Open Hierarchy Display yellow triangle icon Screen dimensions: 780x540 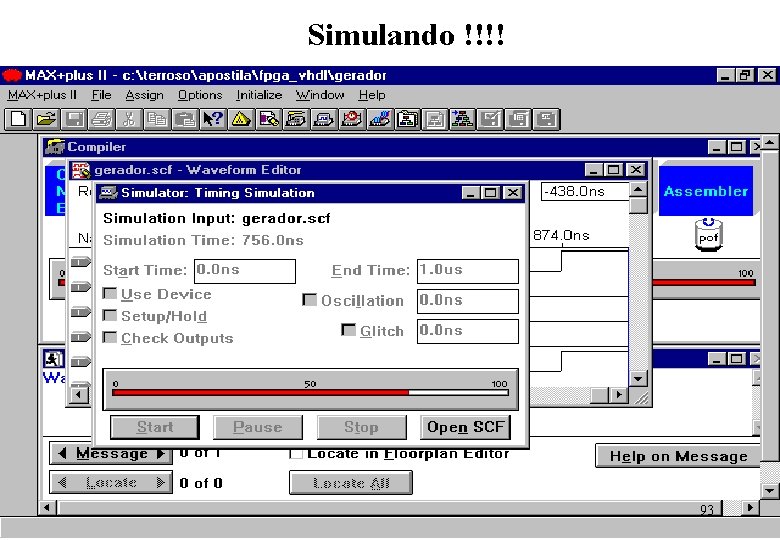(x=241, y=119)
